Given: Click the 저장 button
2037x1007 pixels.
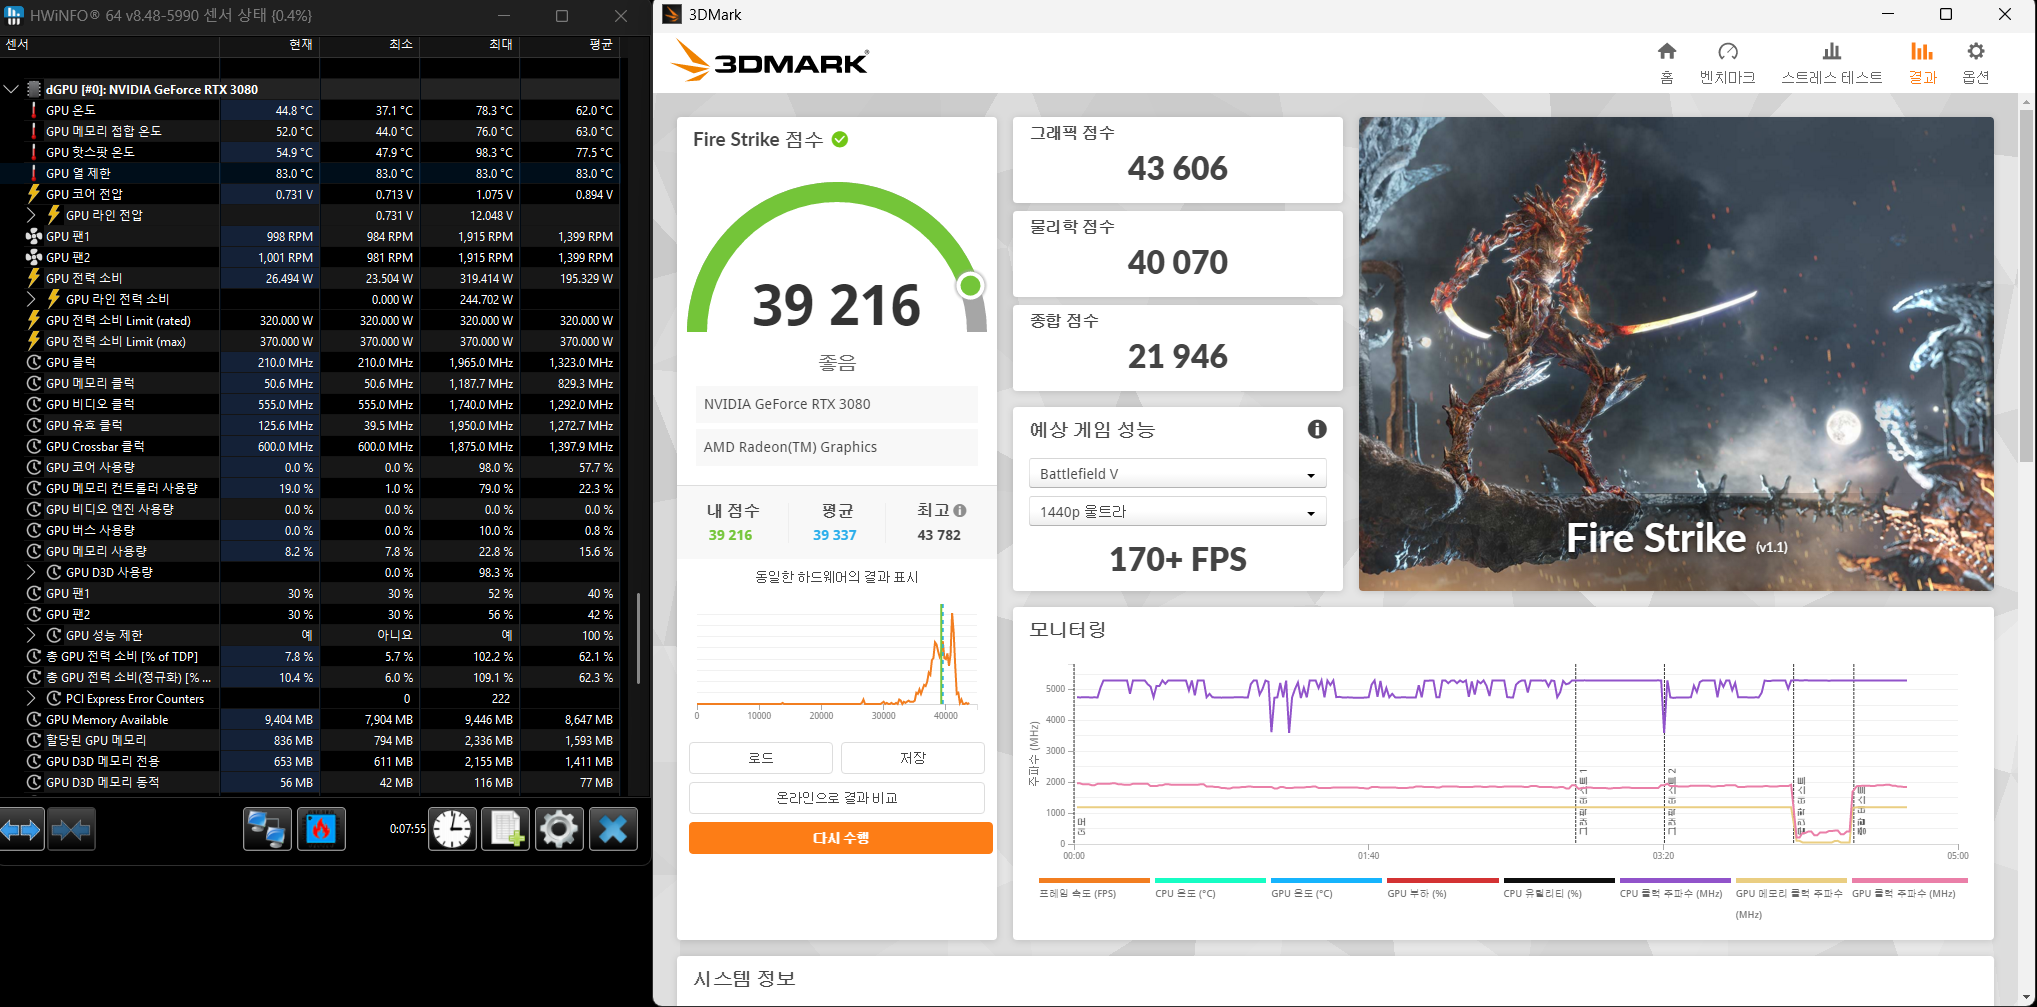Looking at the screenshot, I should [913, 758].
